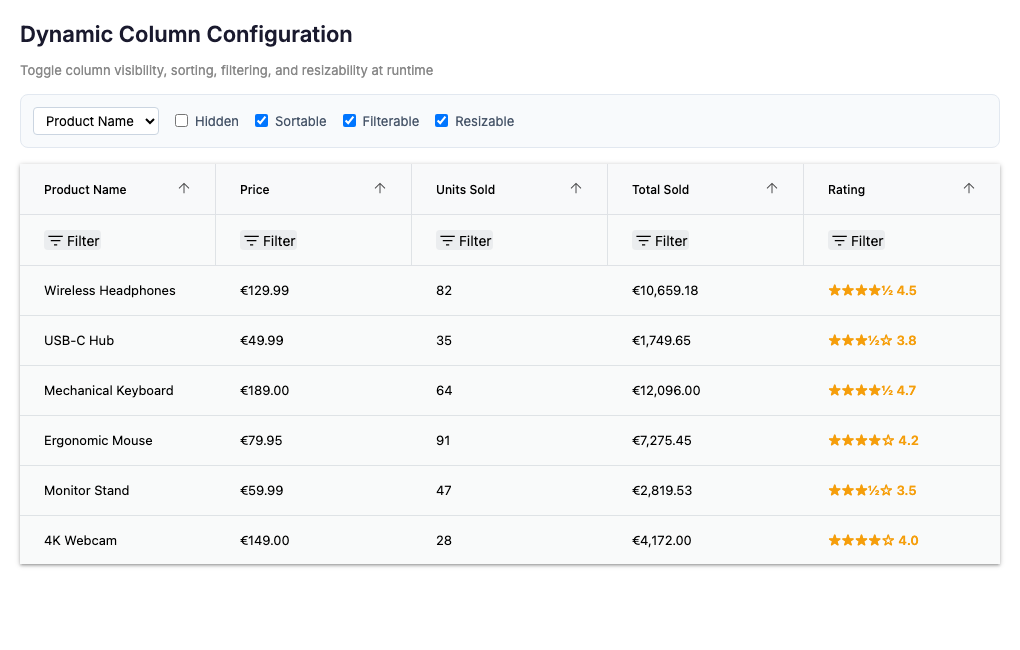
Task: Click the filter icon under Price
Action: (252, 241)
